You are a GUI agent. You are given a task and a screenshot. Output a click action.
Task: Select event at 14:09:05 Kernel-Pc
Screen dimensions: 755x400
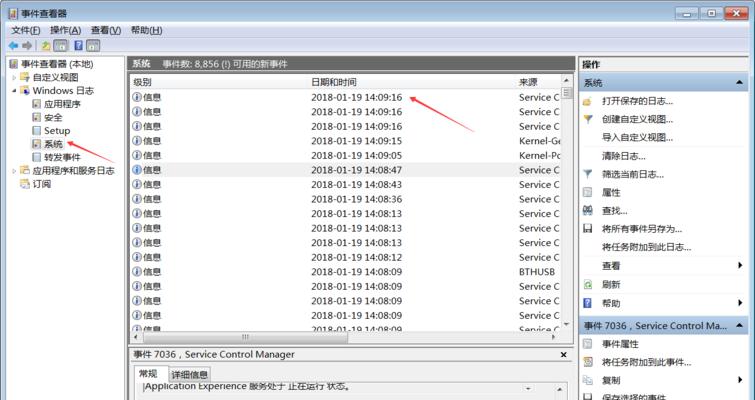[x=345, y=155]
